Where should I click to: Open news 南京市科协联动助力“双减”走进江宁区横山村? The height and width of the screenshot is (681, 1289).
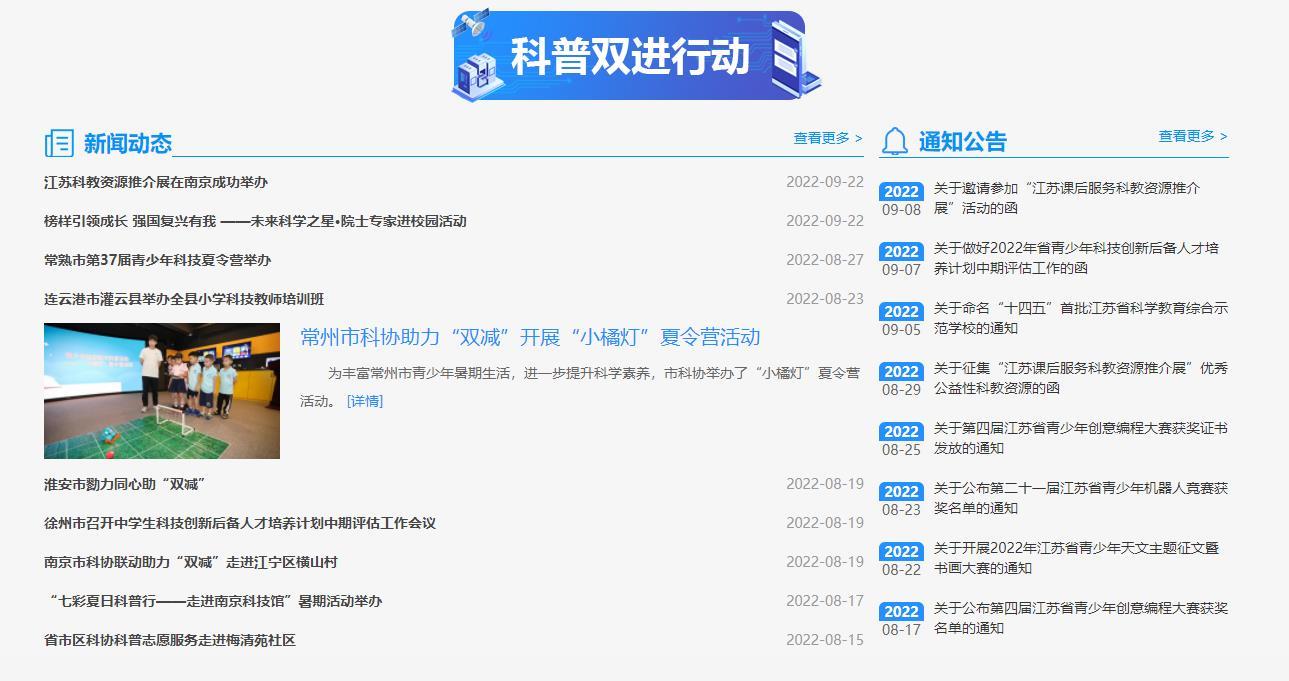191,562
